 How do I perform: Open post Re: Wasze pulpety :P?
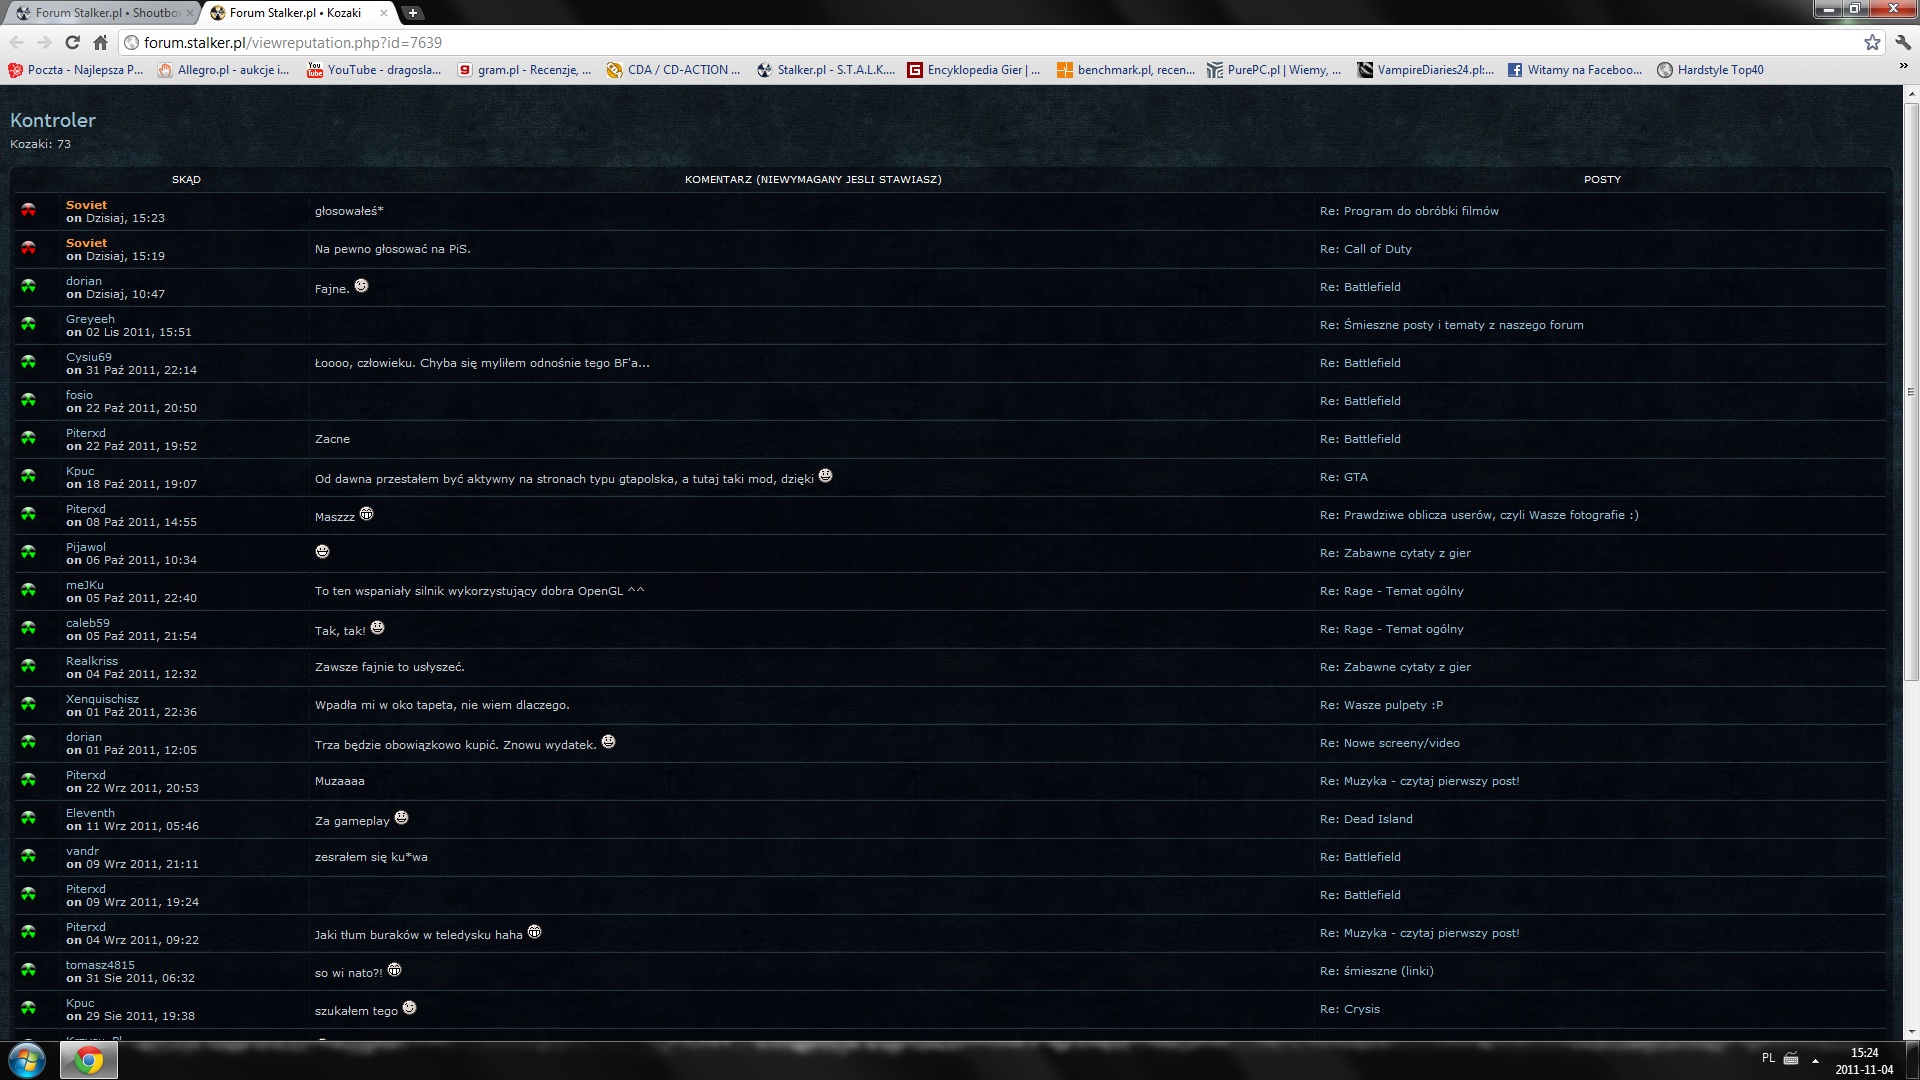click(x=1381, y=705)
